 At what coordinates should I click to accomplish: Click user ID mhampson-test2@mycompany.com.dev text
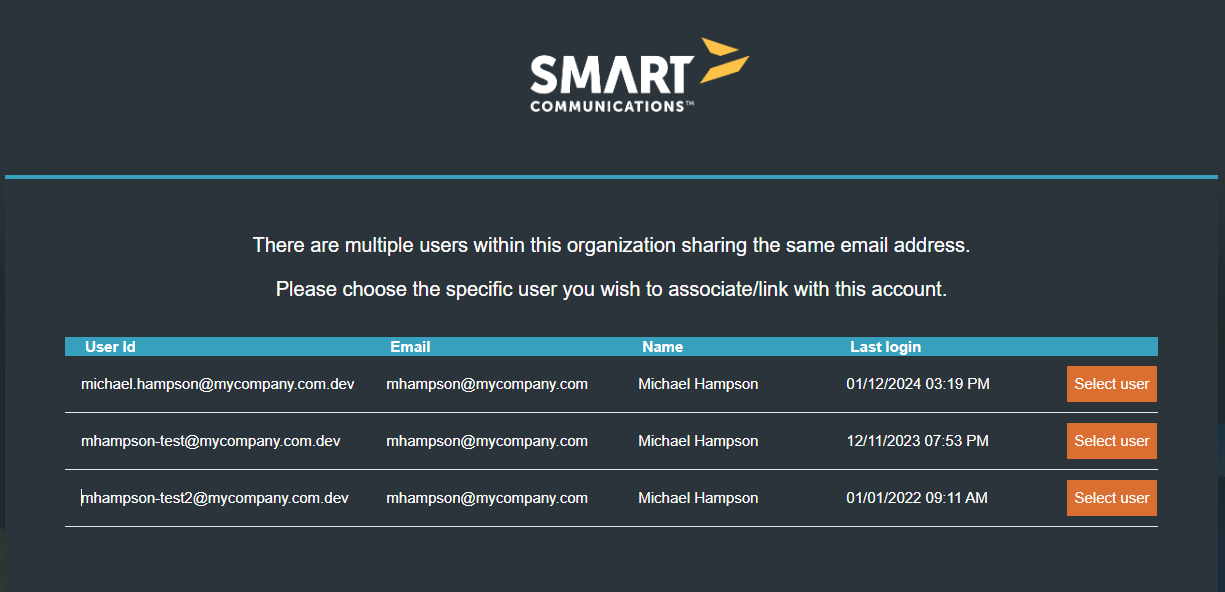(214, 498)
